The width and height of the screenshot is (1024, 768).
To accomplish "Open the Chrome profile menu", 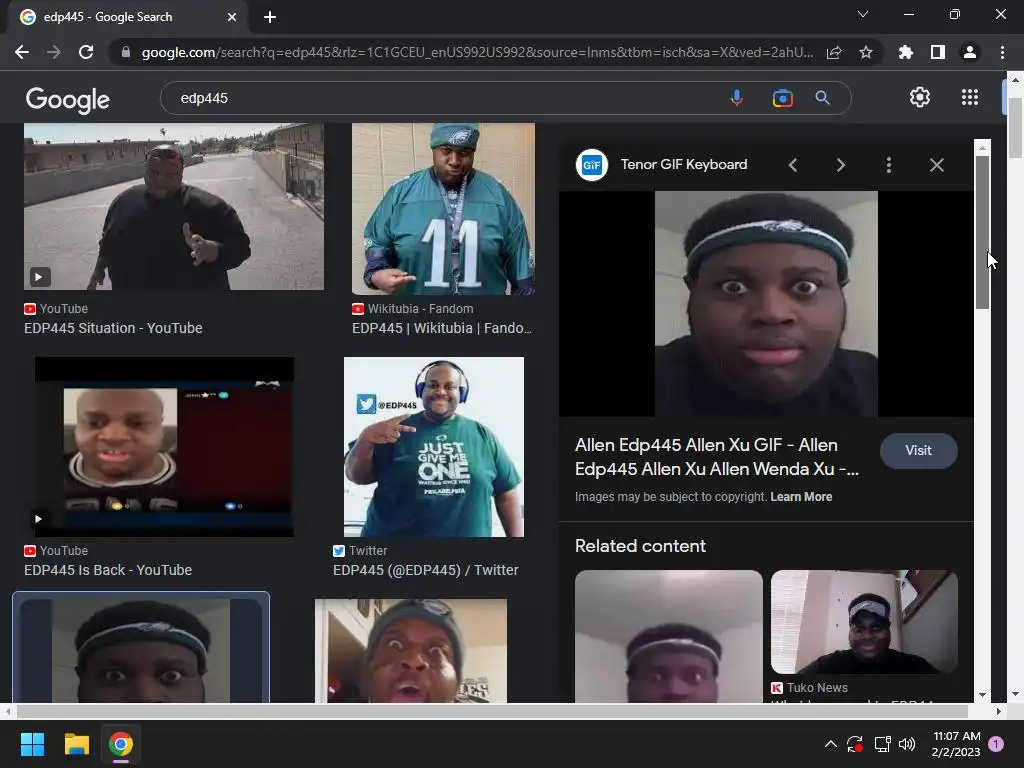I will [970, 52].
